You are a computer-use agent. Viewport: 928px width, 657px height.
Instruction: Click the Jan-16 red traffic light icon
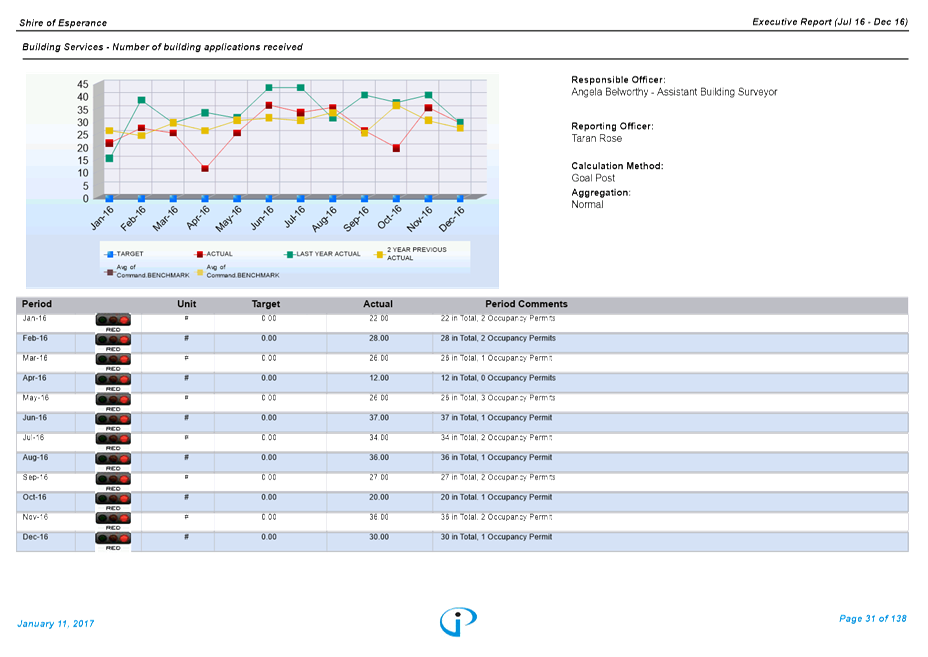point(113,320)
